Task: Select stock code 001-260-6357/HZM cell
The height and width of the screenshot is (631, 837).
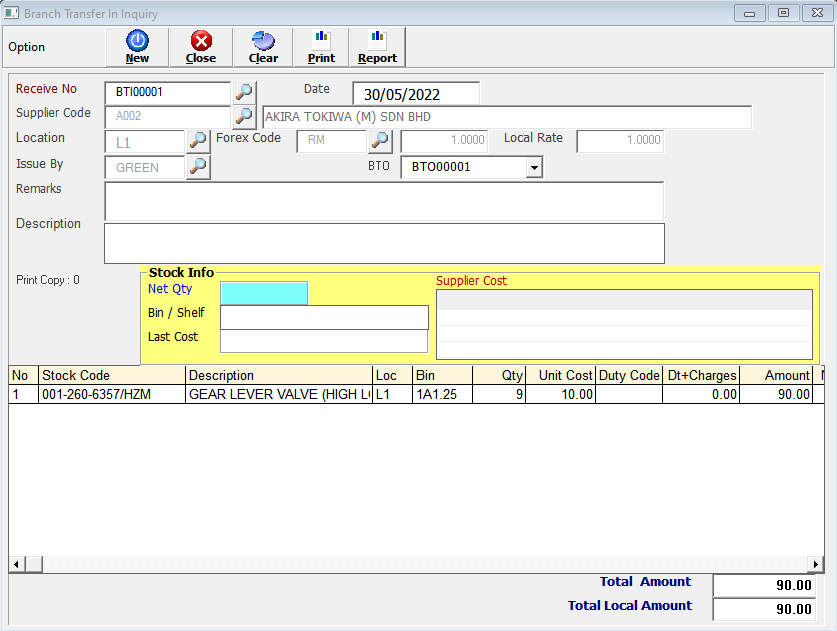Action: point(112,395)
